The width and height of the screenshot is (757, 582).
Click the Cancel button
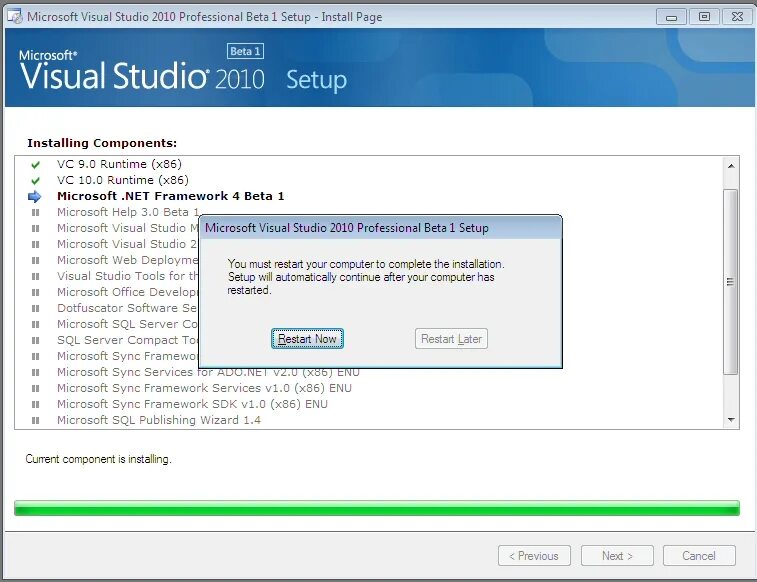(x=699, y=556)
